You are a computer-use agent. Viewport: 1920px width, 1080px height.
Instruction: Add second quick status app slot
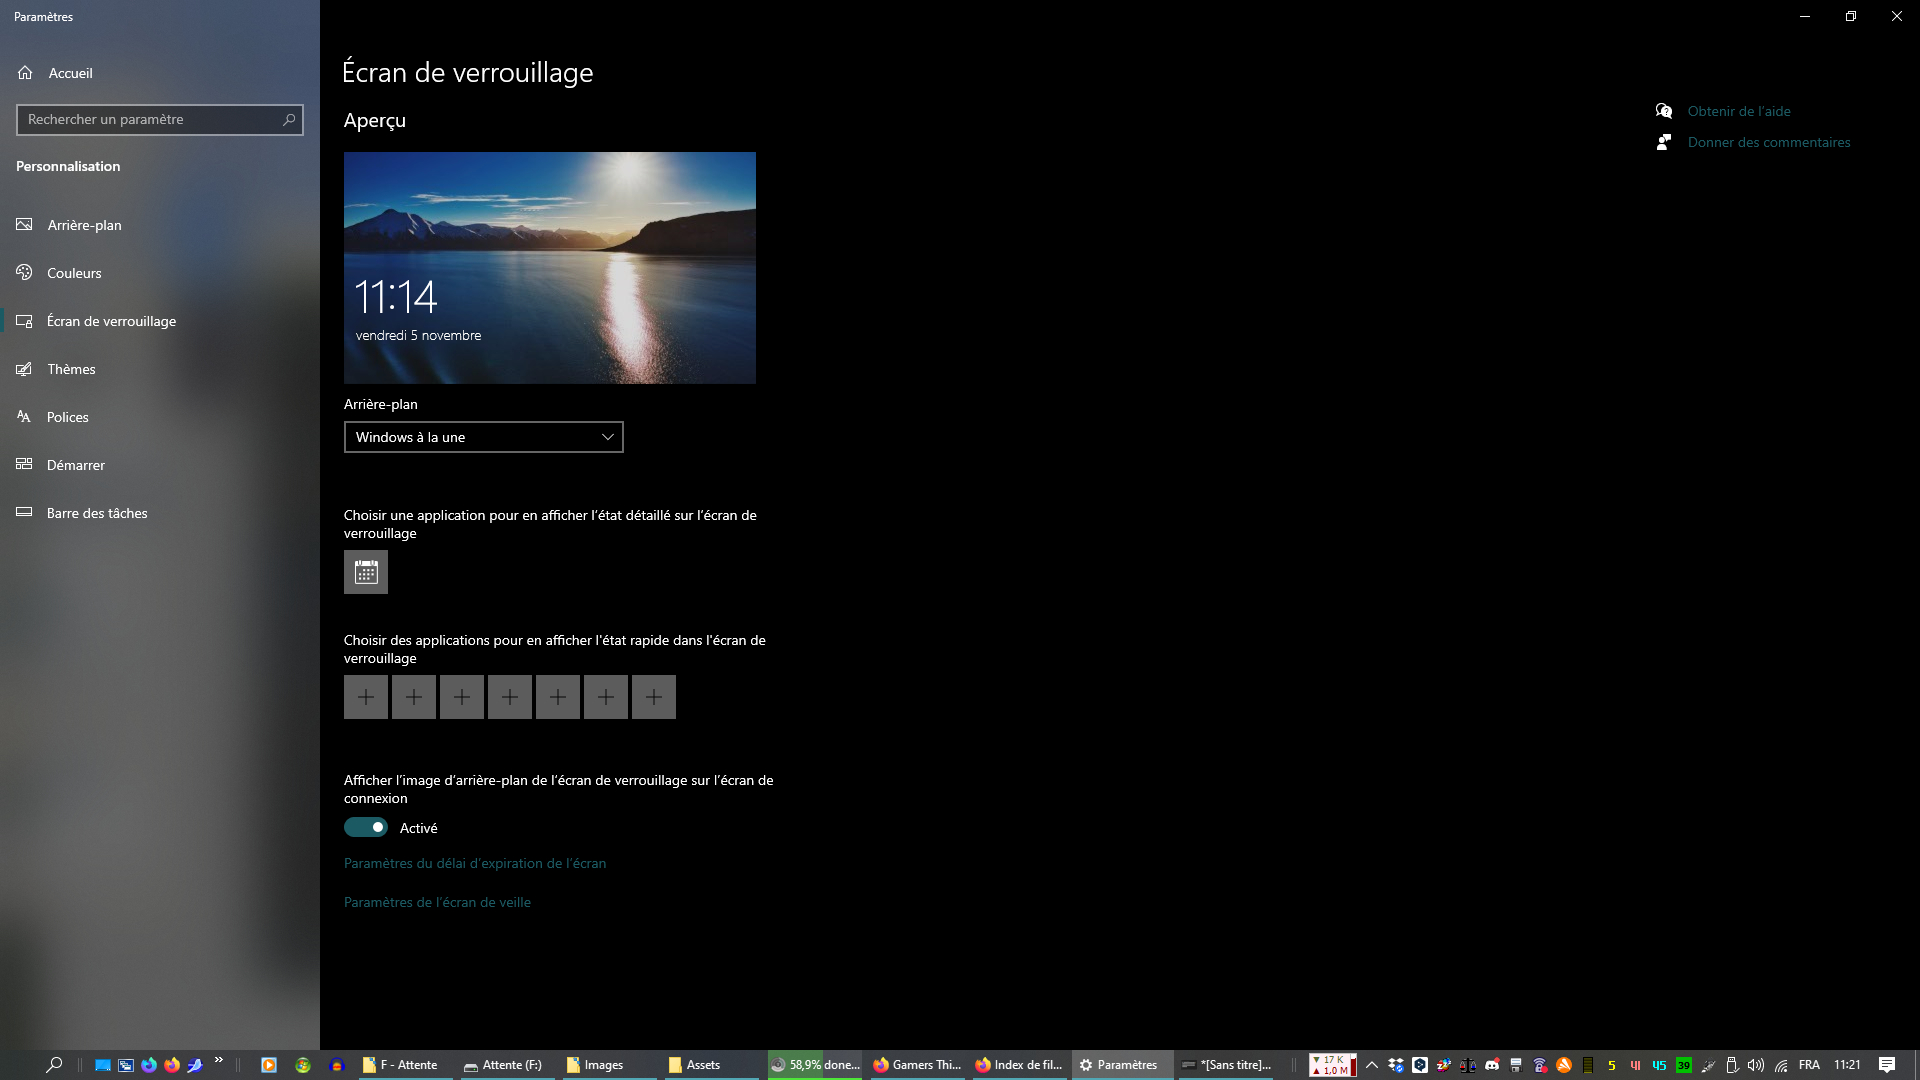(x=414, y=697)
